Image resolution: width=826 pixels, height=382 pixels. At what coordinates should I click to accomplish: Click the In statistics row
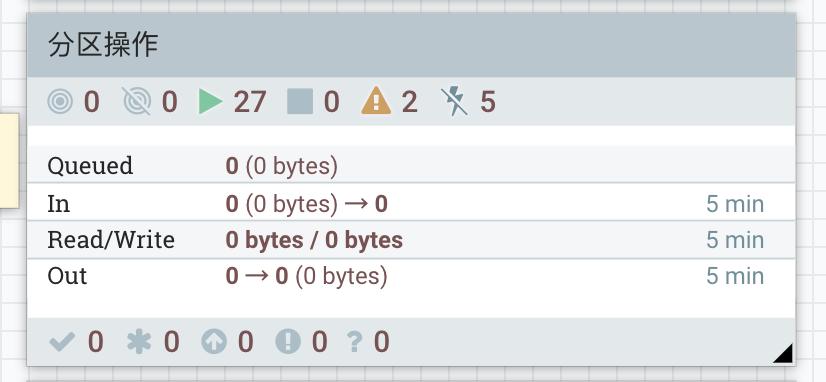click(411, 203)
